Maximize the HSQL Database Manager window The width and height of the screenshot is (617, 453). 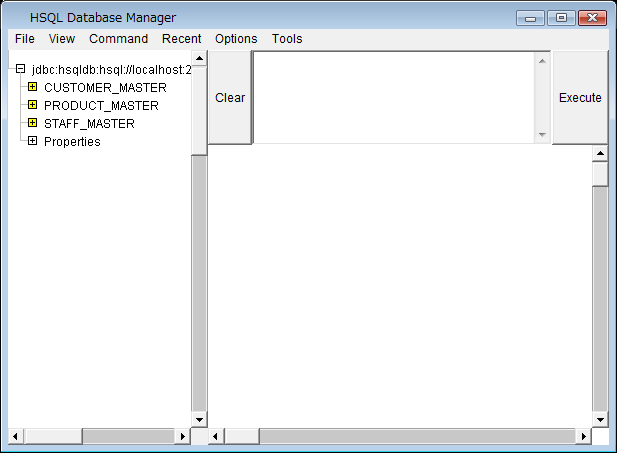[561, 18]
